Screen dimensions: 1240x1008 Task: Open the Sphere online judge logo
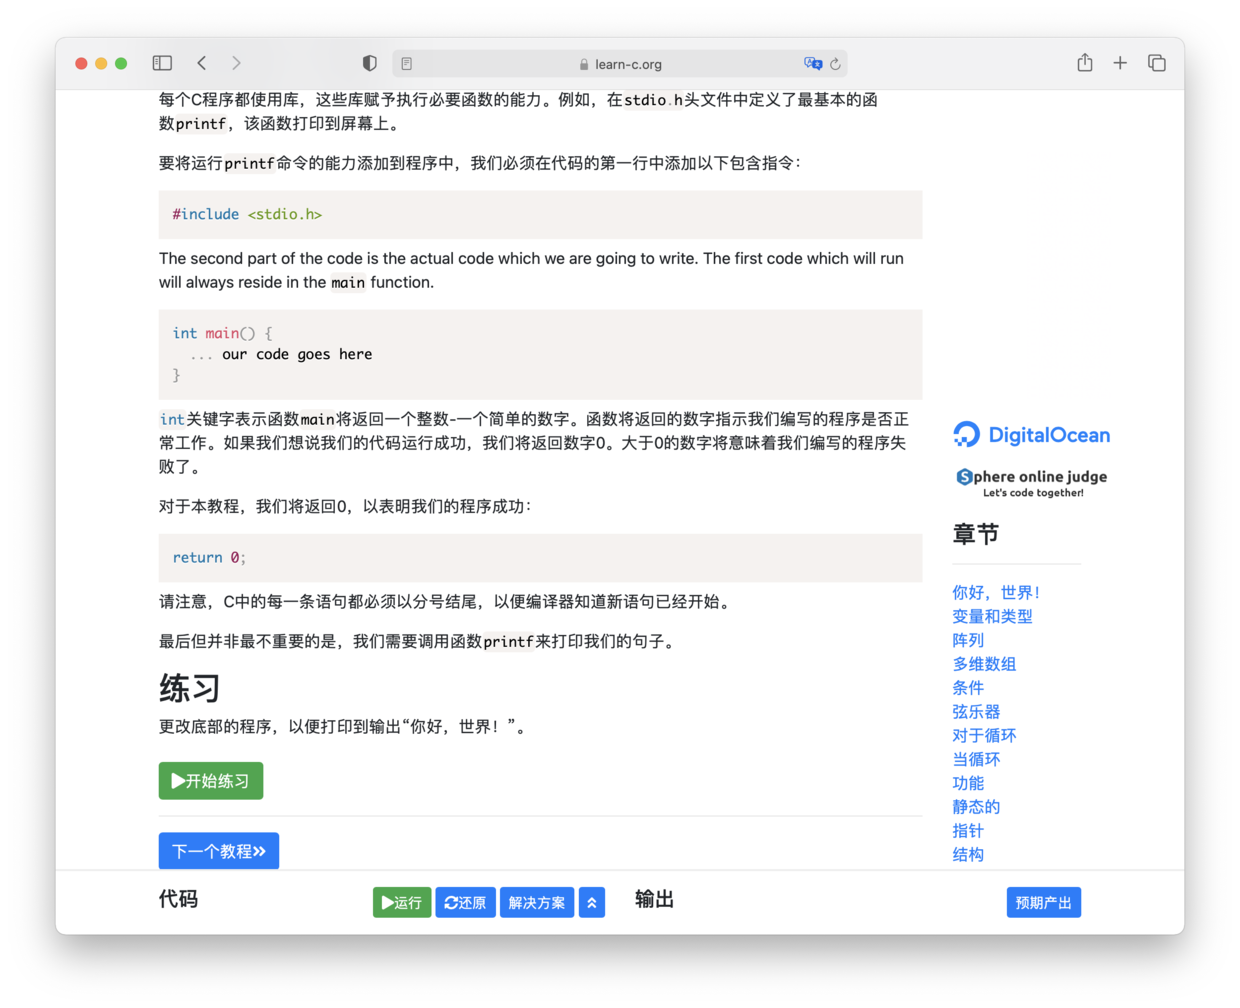(1031, 482)
